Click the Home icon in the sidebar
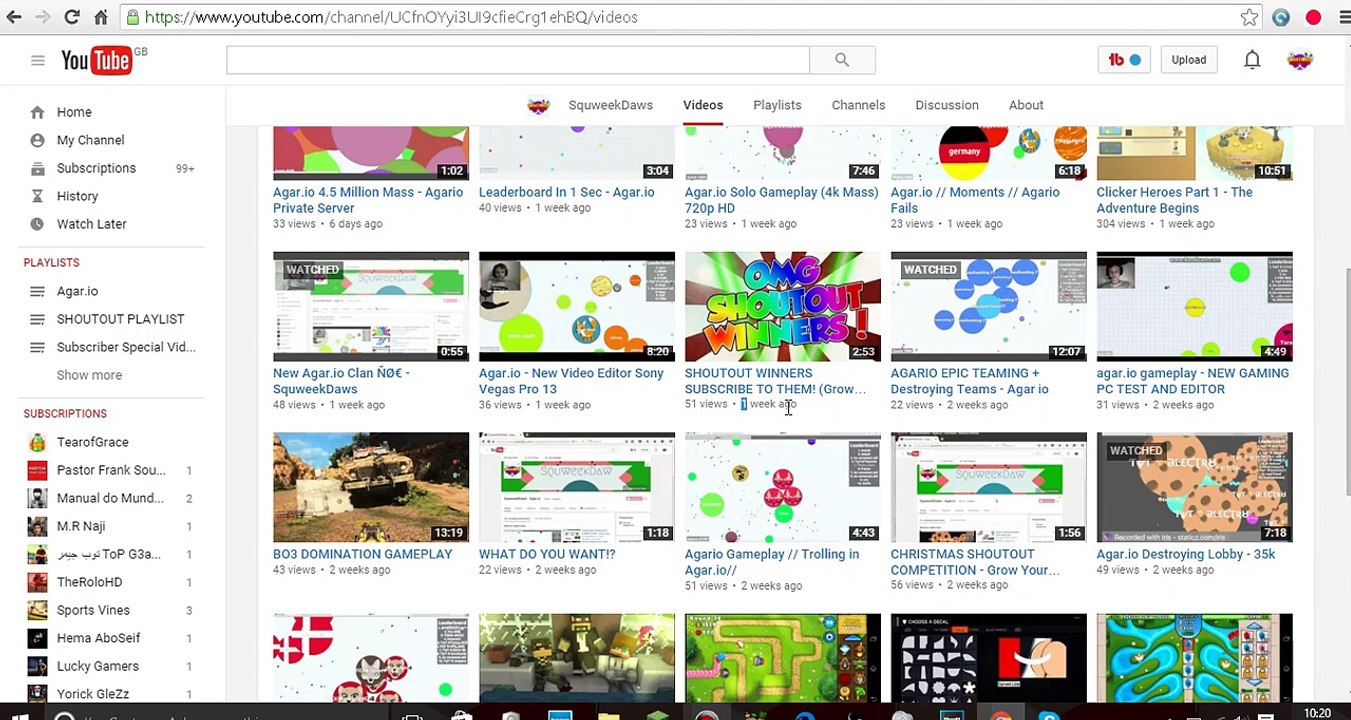 pos(37,112)
